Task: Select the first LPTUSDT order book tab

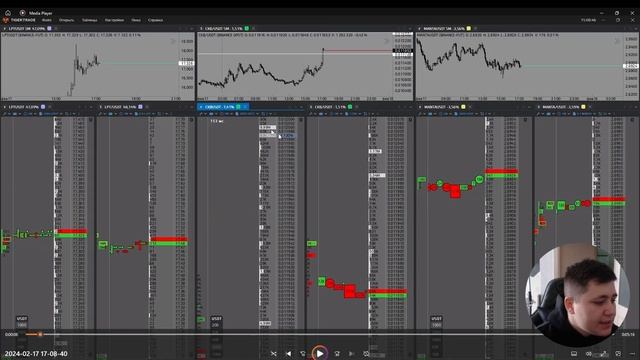Action: coord(24,107)
